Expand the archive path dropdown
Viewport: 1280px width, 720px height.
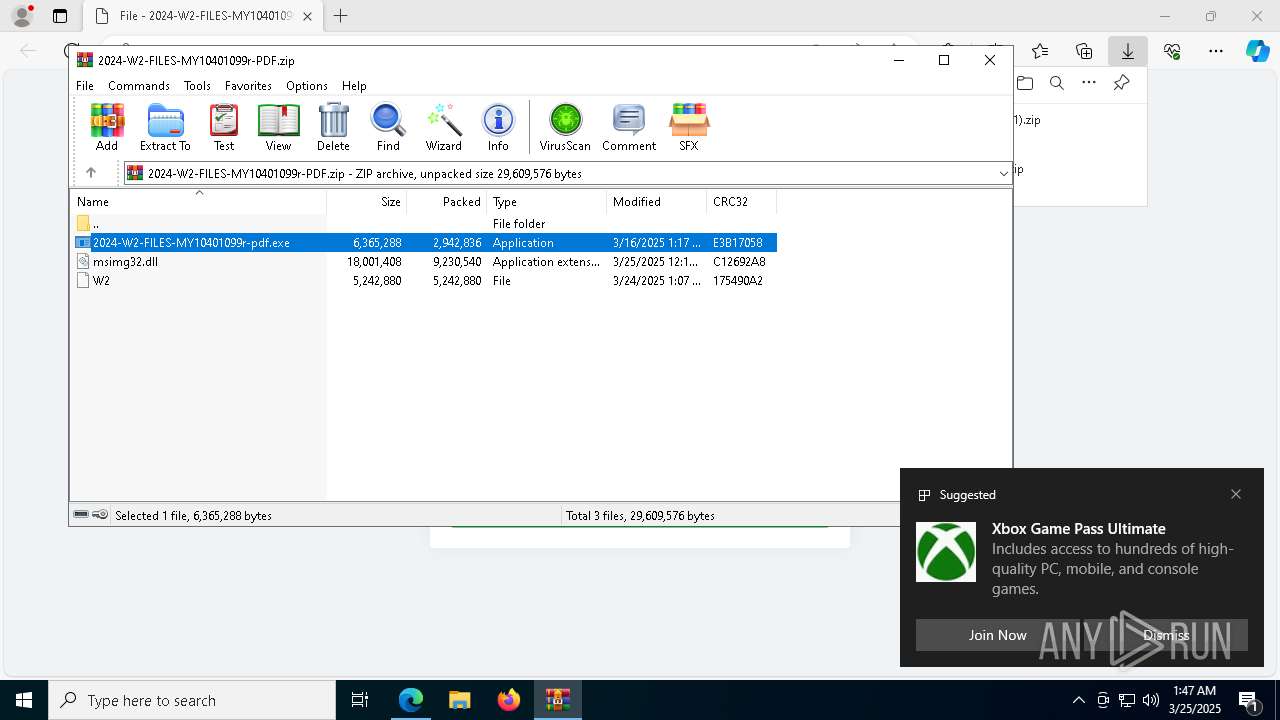tap(1003, 173)
